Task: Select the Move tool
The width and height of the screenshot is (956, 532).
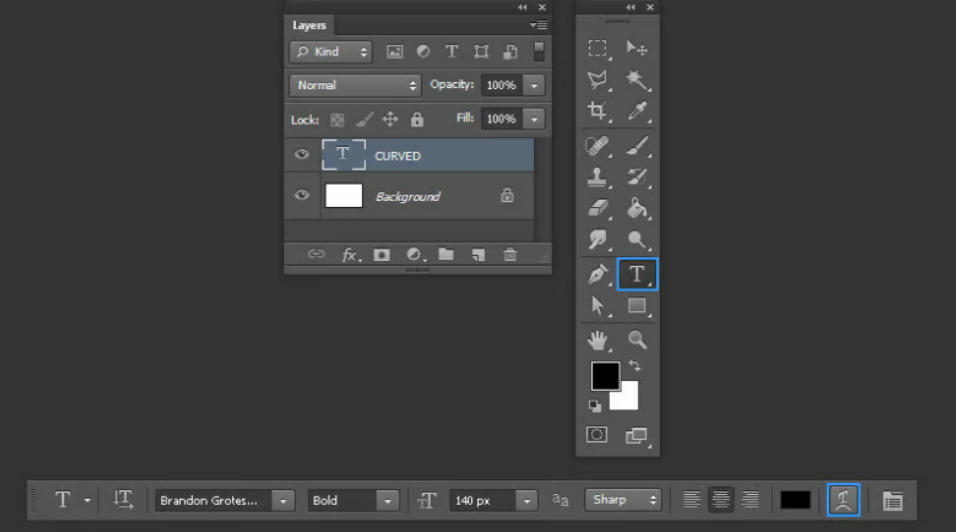Action: point(637,48)
